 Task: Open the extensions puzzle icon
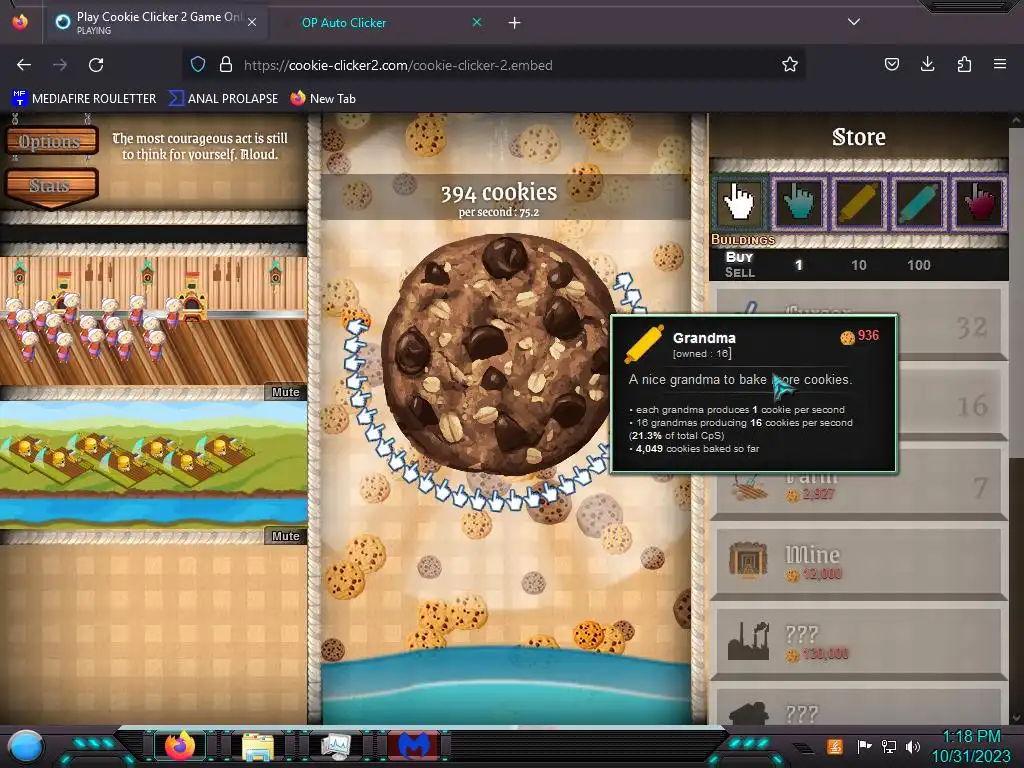pos(964,64)
